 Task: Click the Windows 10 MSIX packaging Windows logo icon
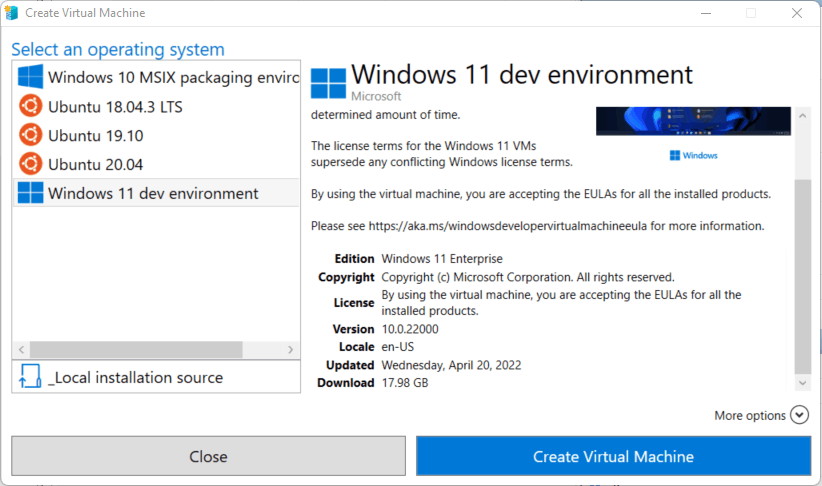[30, 77]
